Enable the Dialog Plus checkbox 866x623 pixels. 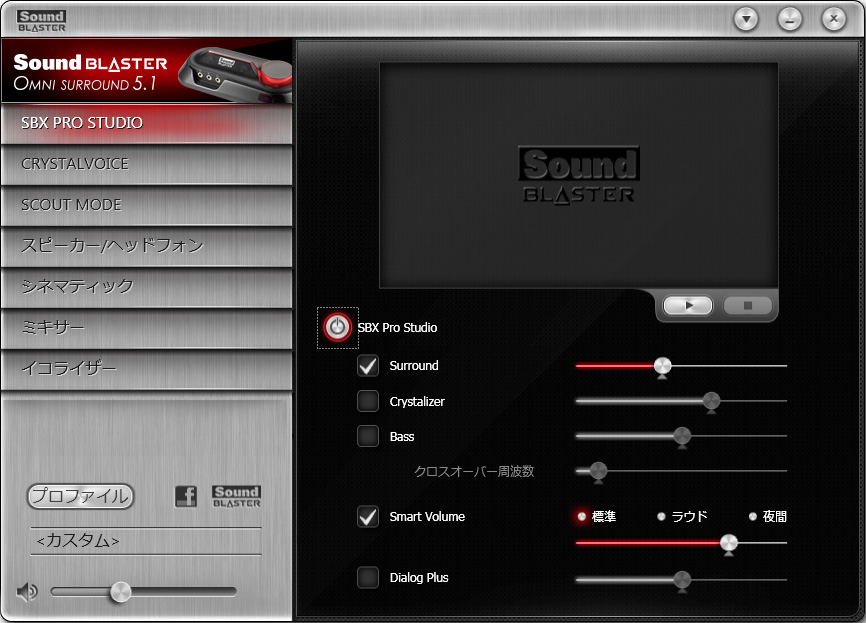pos(368,578)
